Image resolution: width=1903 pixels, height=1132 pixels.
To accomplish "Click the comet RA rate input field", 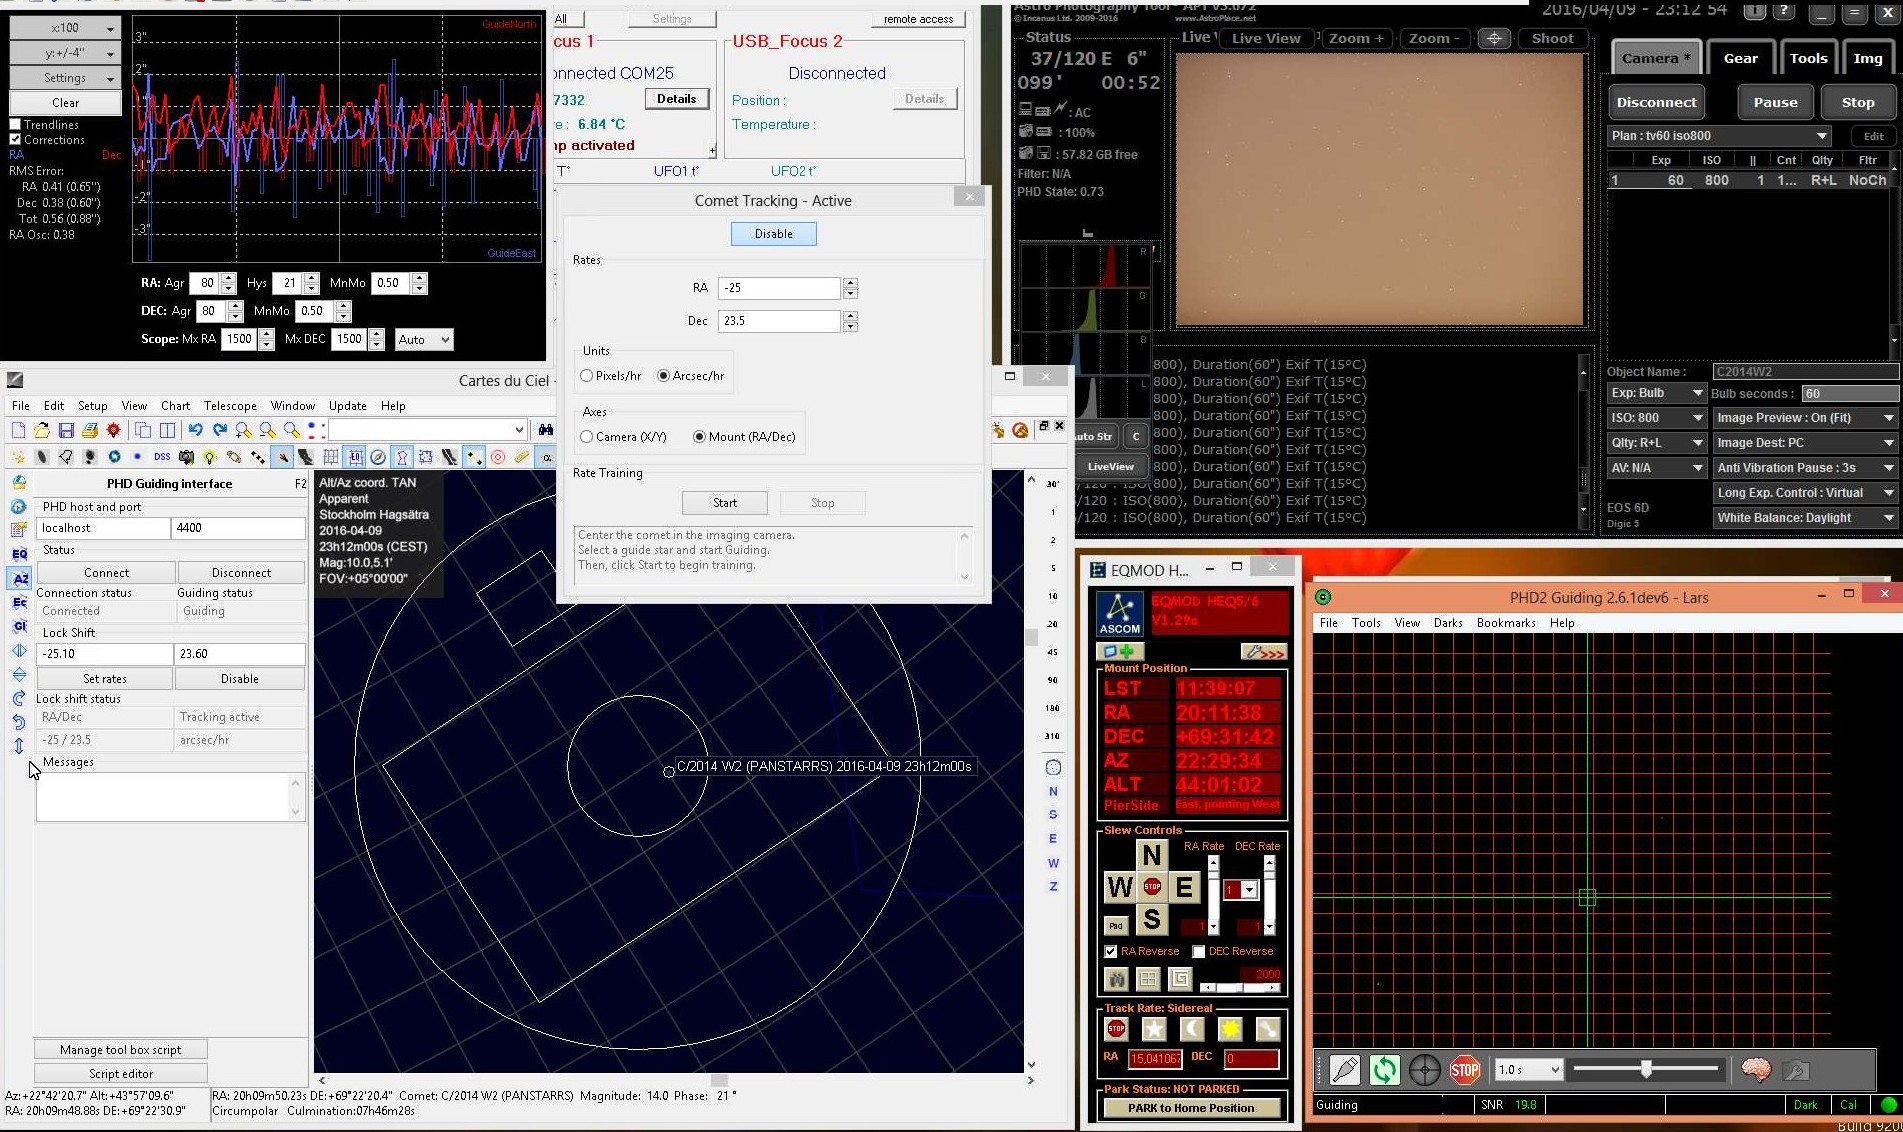I will click(780, 288).
